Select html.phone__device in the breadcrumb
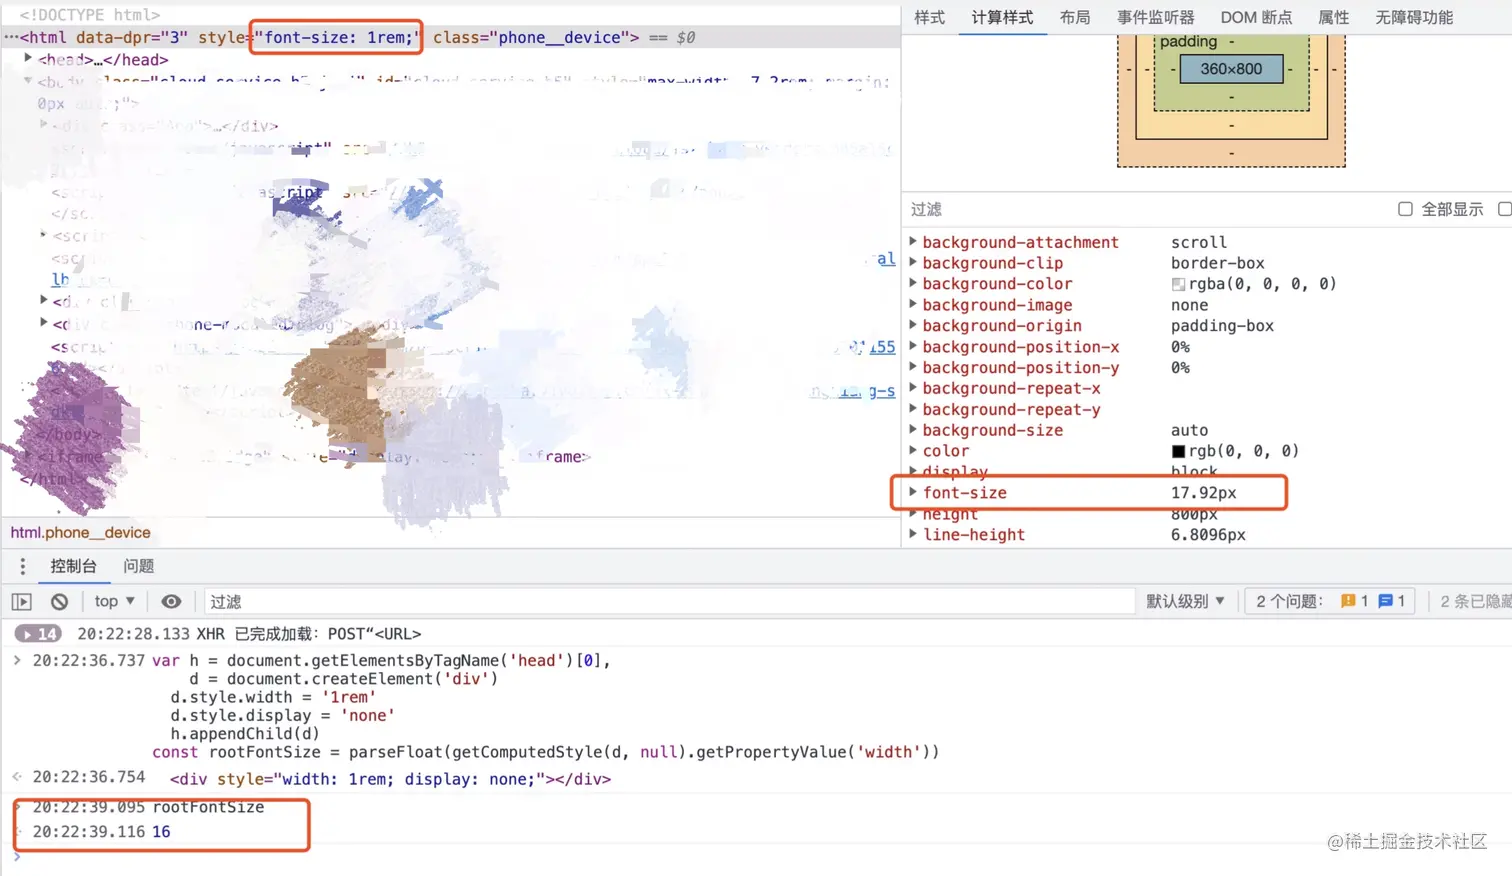Image resolution: width=1512 pixels, height=876 pixels. point(81,533)
